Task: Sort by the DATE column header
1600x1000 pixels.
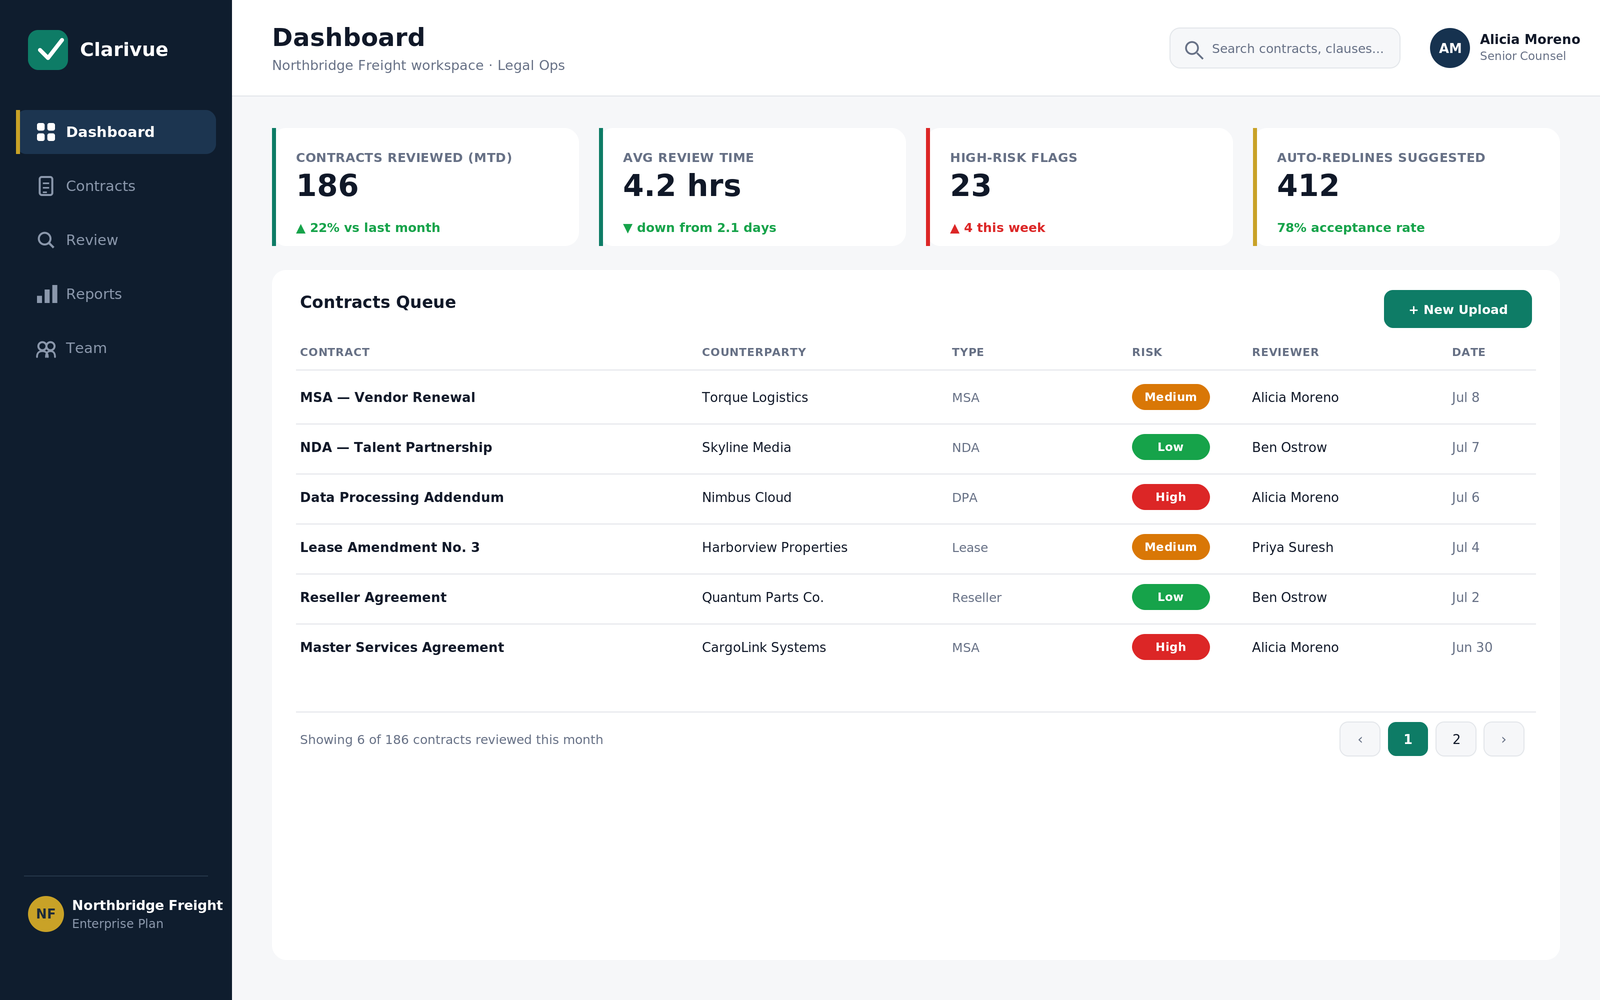Action: 1469,352
